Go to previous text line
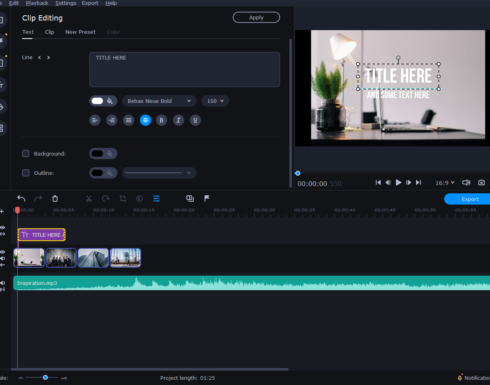 click(x=39, y=57)
